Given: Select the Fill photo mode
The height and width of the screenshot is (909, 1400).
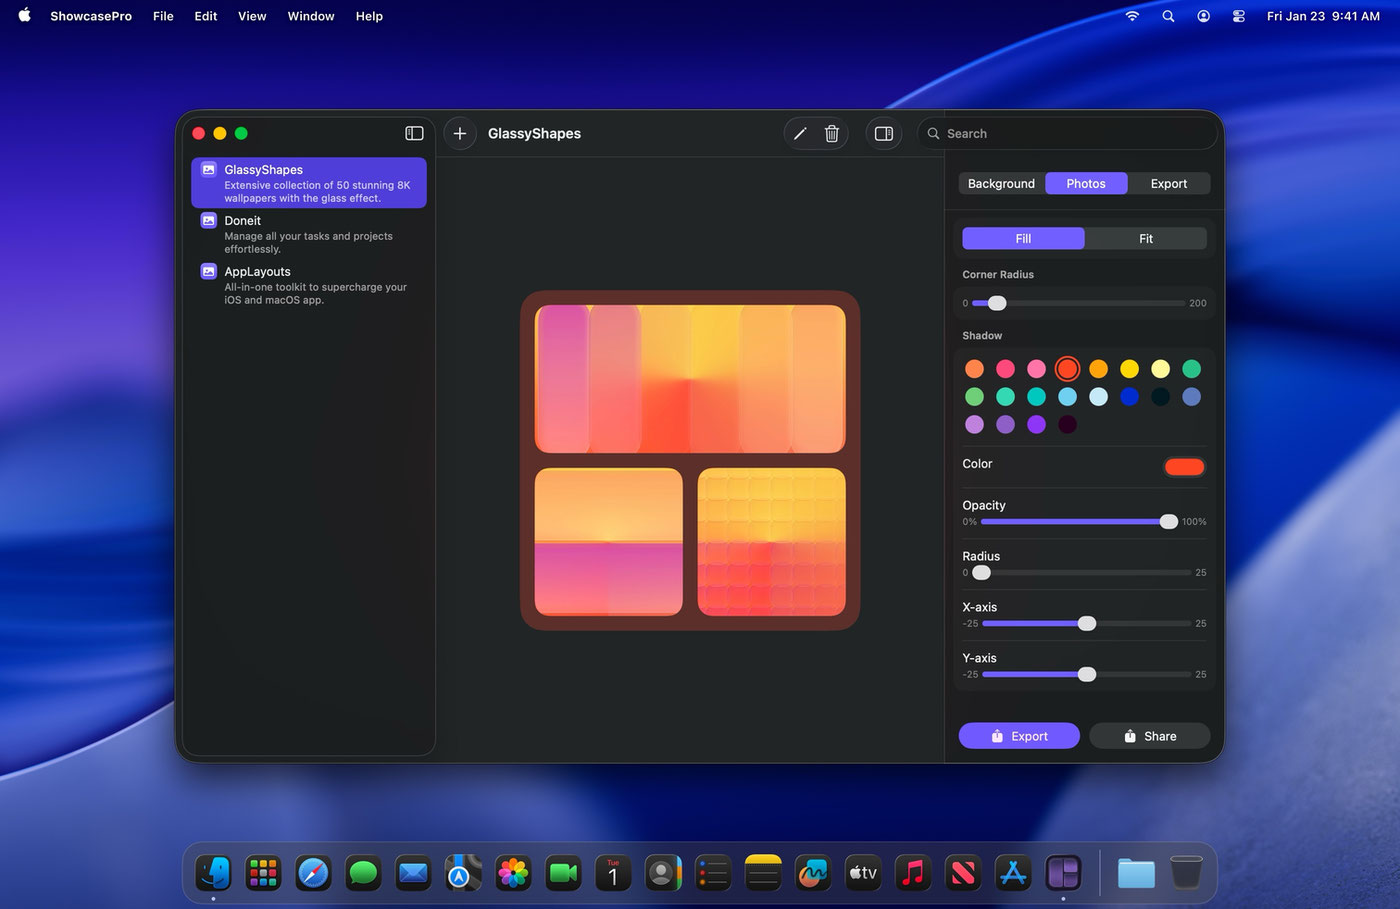Looking at the screenshot, I should click(x=1023, y=238).
